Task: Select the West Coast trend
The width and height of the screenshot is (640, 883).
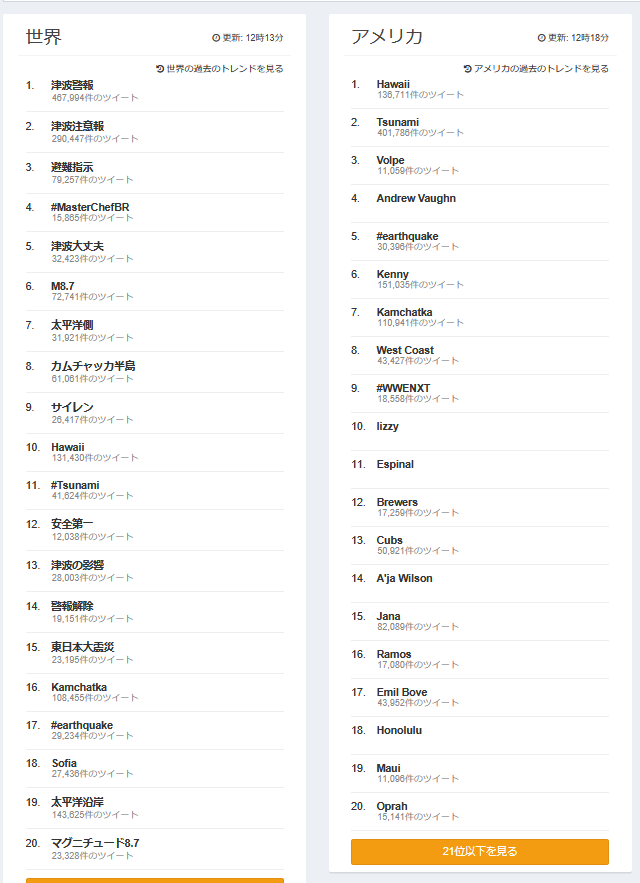Action: [405, 350]
